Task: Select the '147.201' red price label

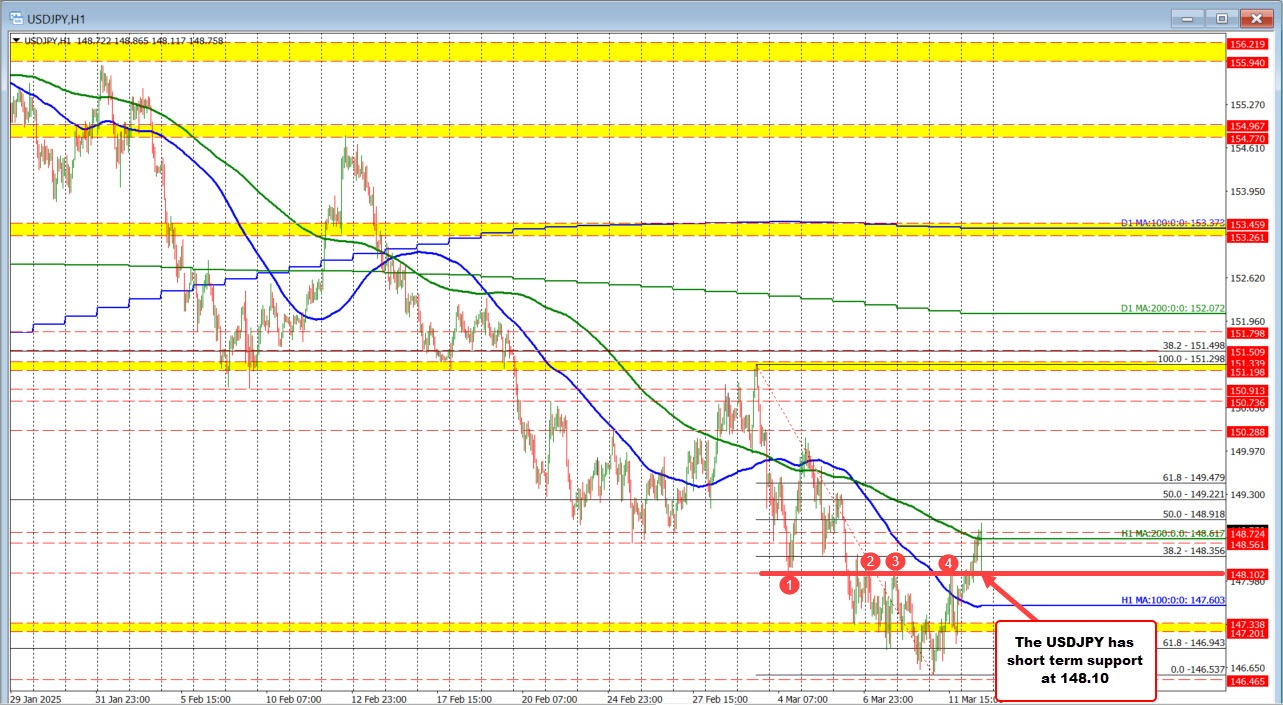Action: click(1246, 634)
